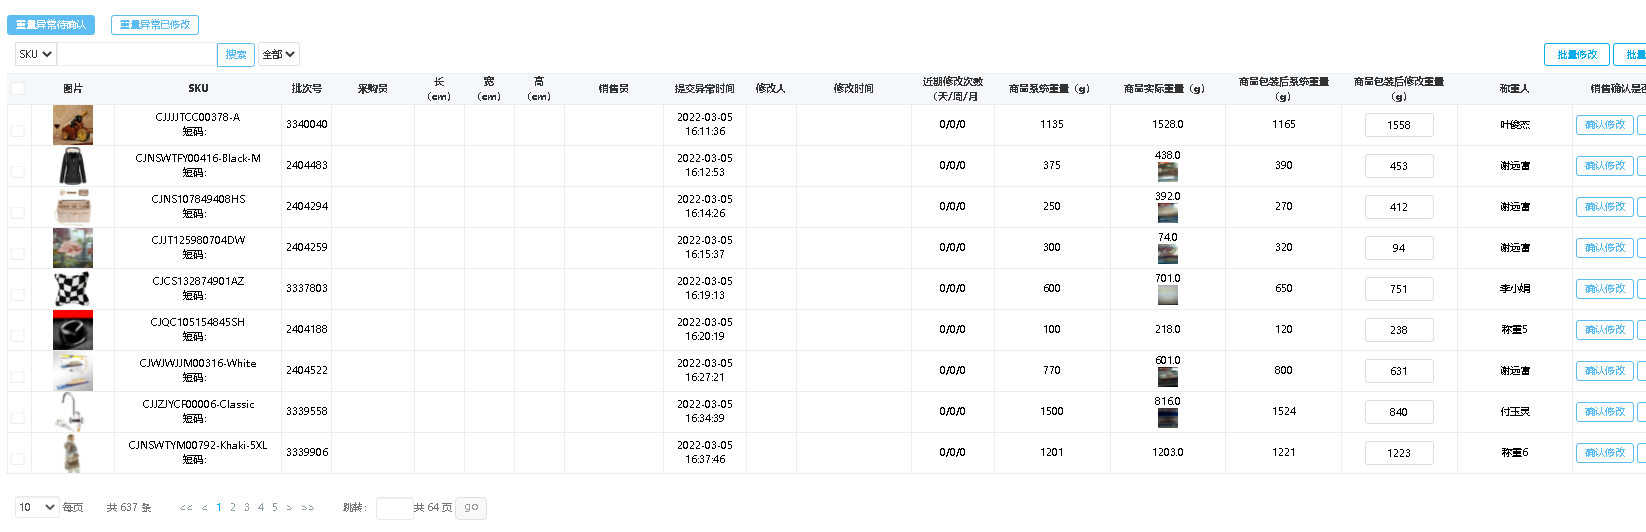The height and width of the screenshot is (532, 1646).
Task: Check the row for SKU CJNS107849408HS
Action: pos(18,212)
